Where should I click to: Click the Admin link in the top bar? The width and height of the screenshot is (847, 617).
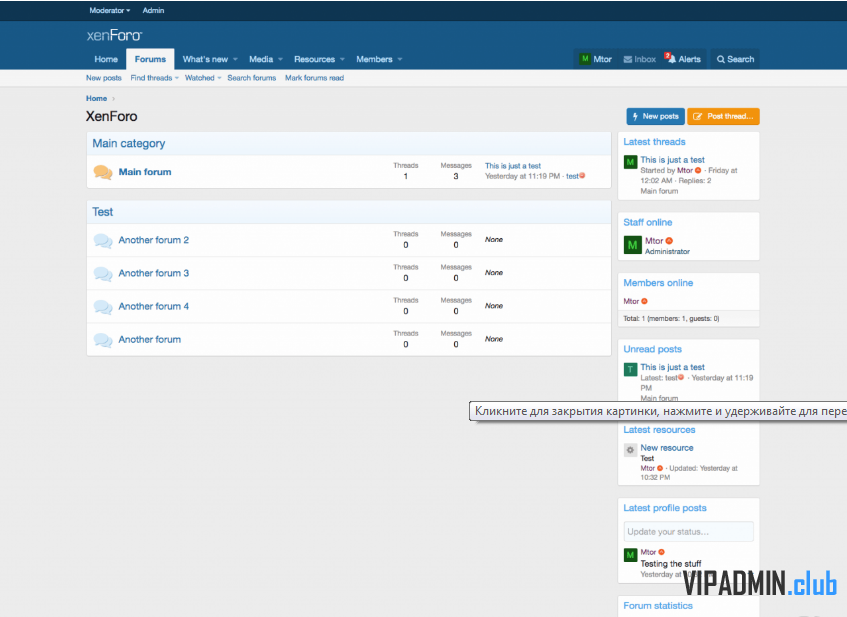pos(153,10)
